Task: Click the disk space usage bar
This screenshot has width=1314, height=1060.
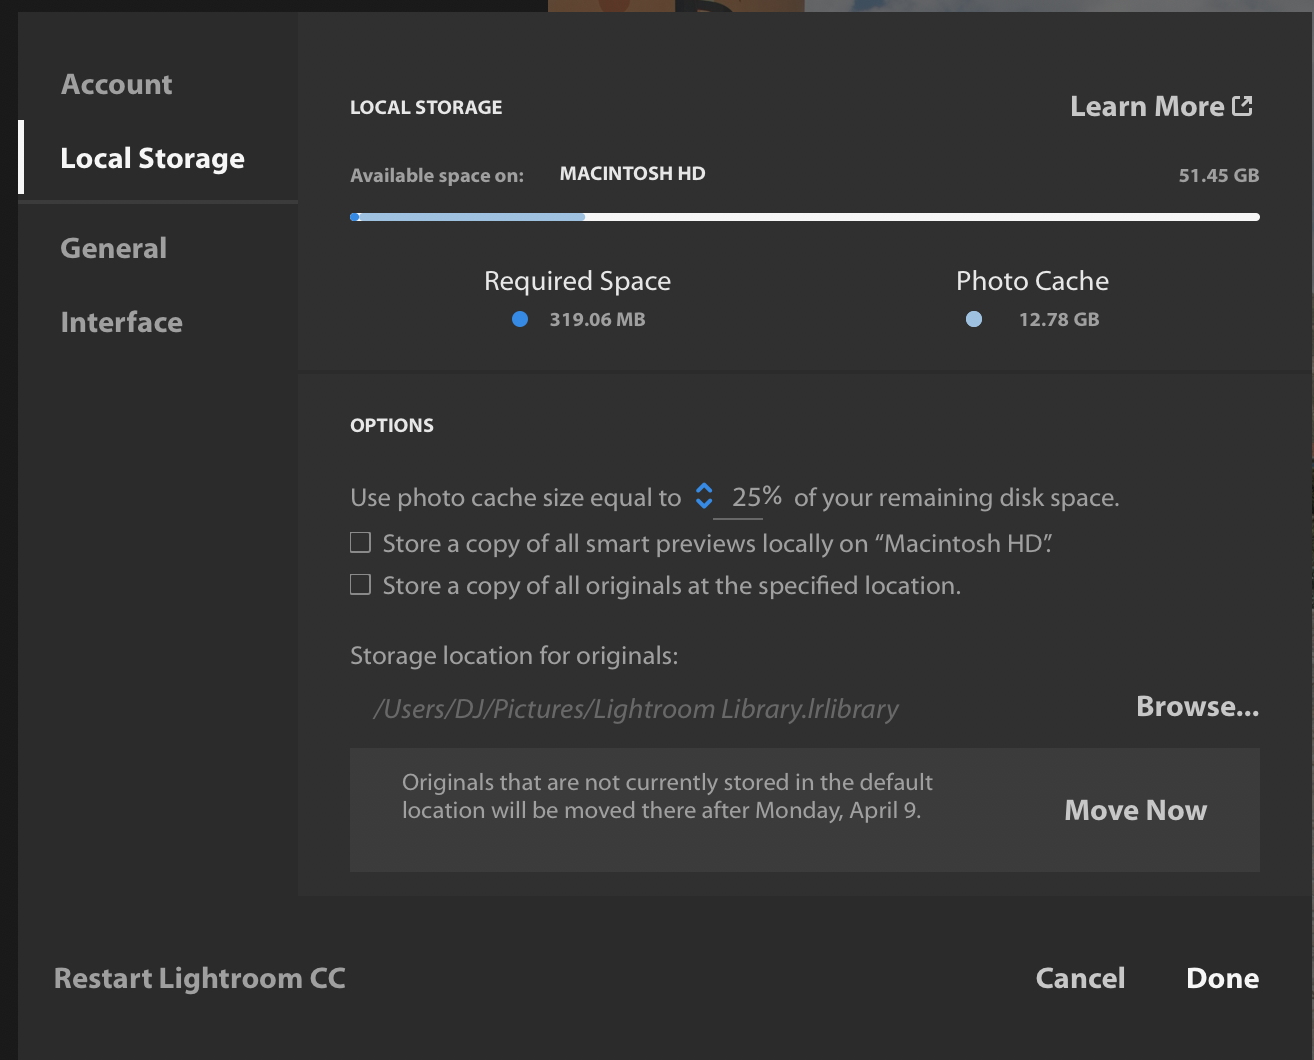Action: coord(804,217)
